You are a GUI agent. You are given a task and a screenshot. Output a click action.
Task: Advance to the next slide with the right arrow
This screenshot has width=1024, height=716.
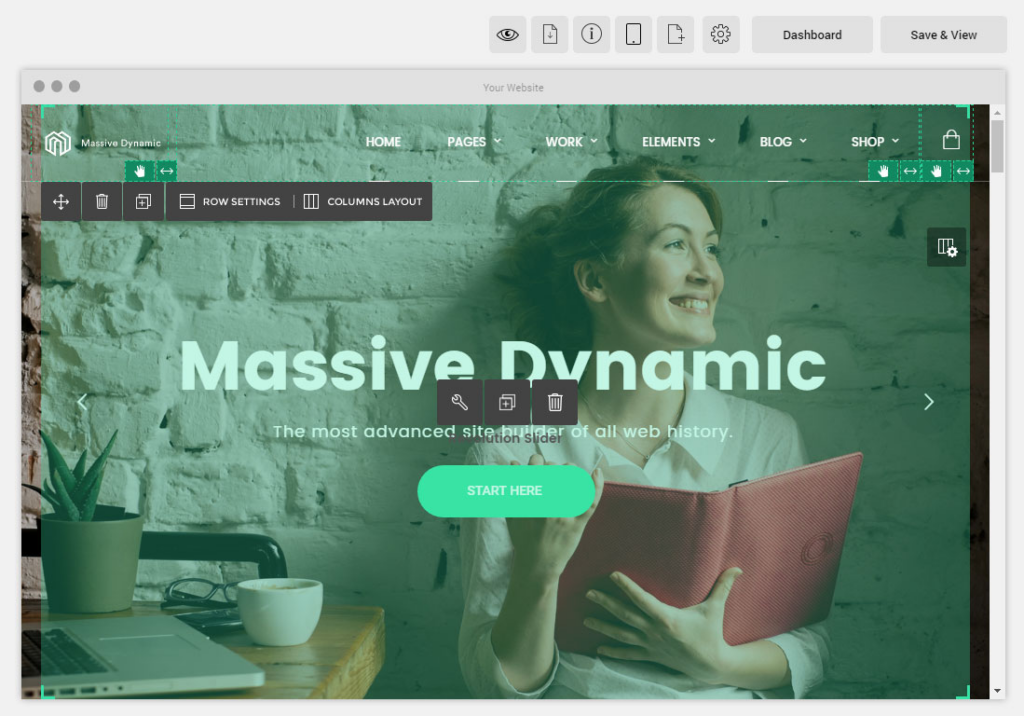coord(928,401)
